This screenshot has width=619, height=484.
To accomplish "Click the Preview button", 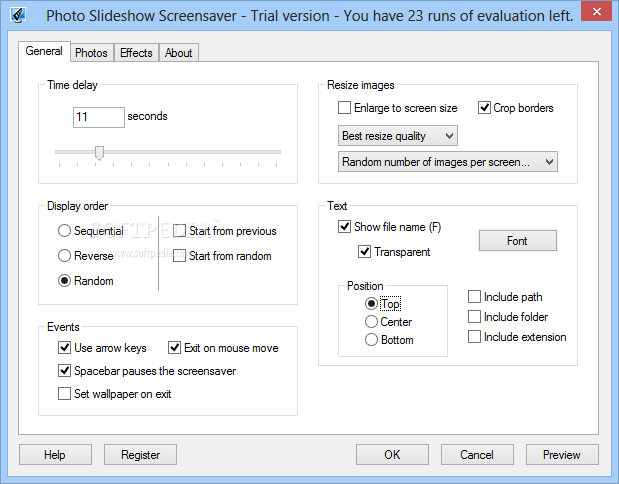I will 562,455.
